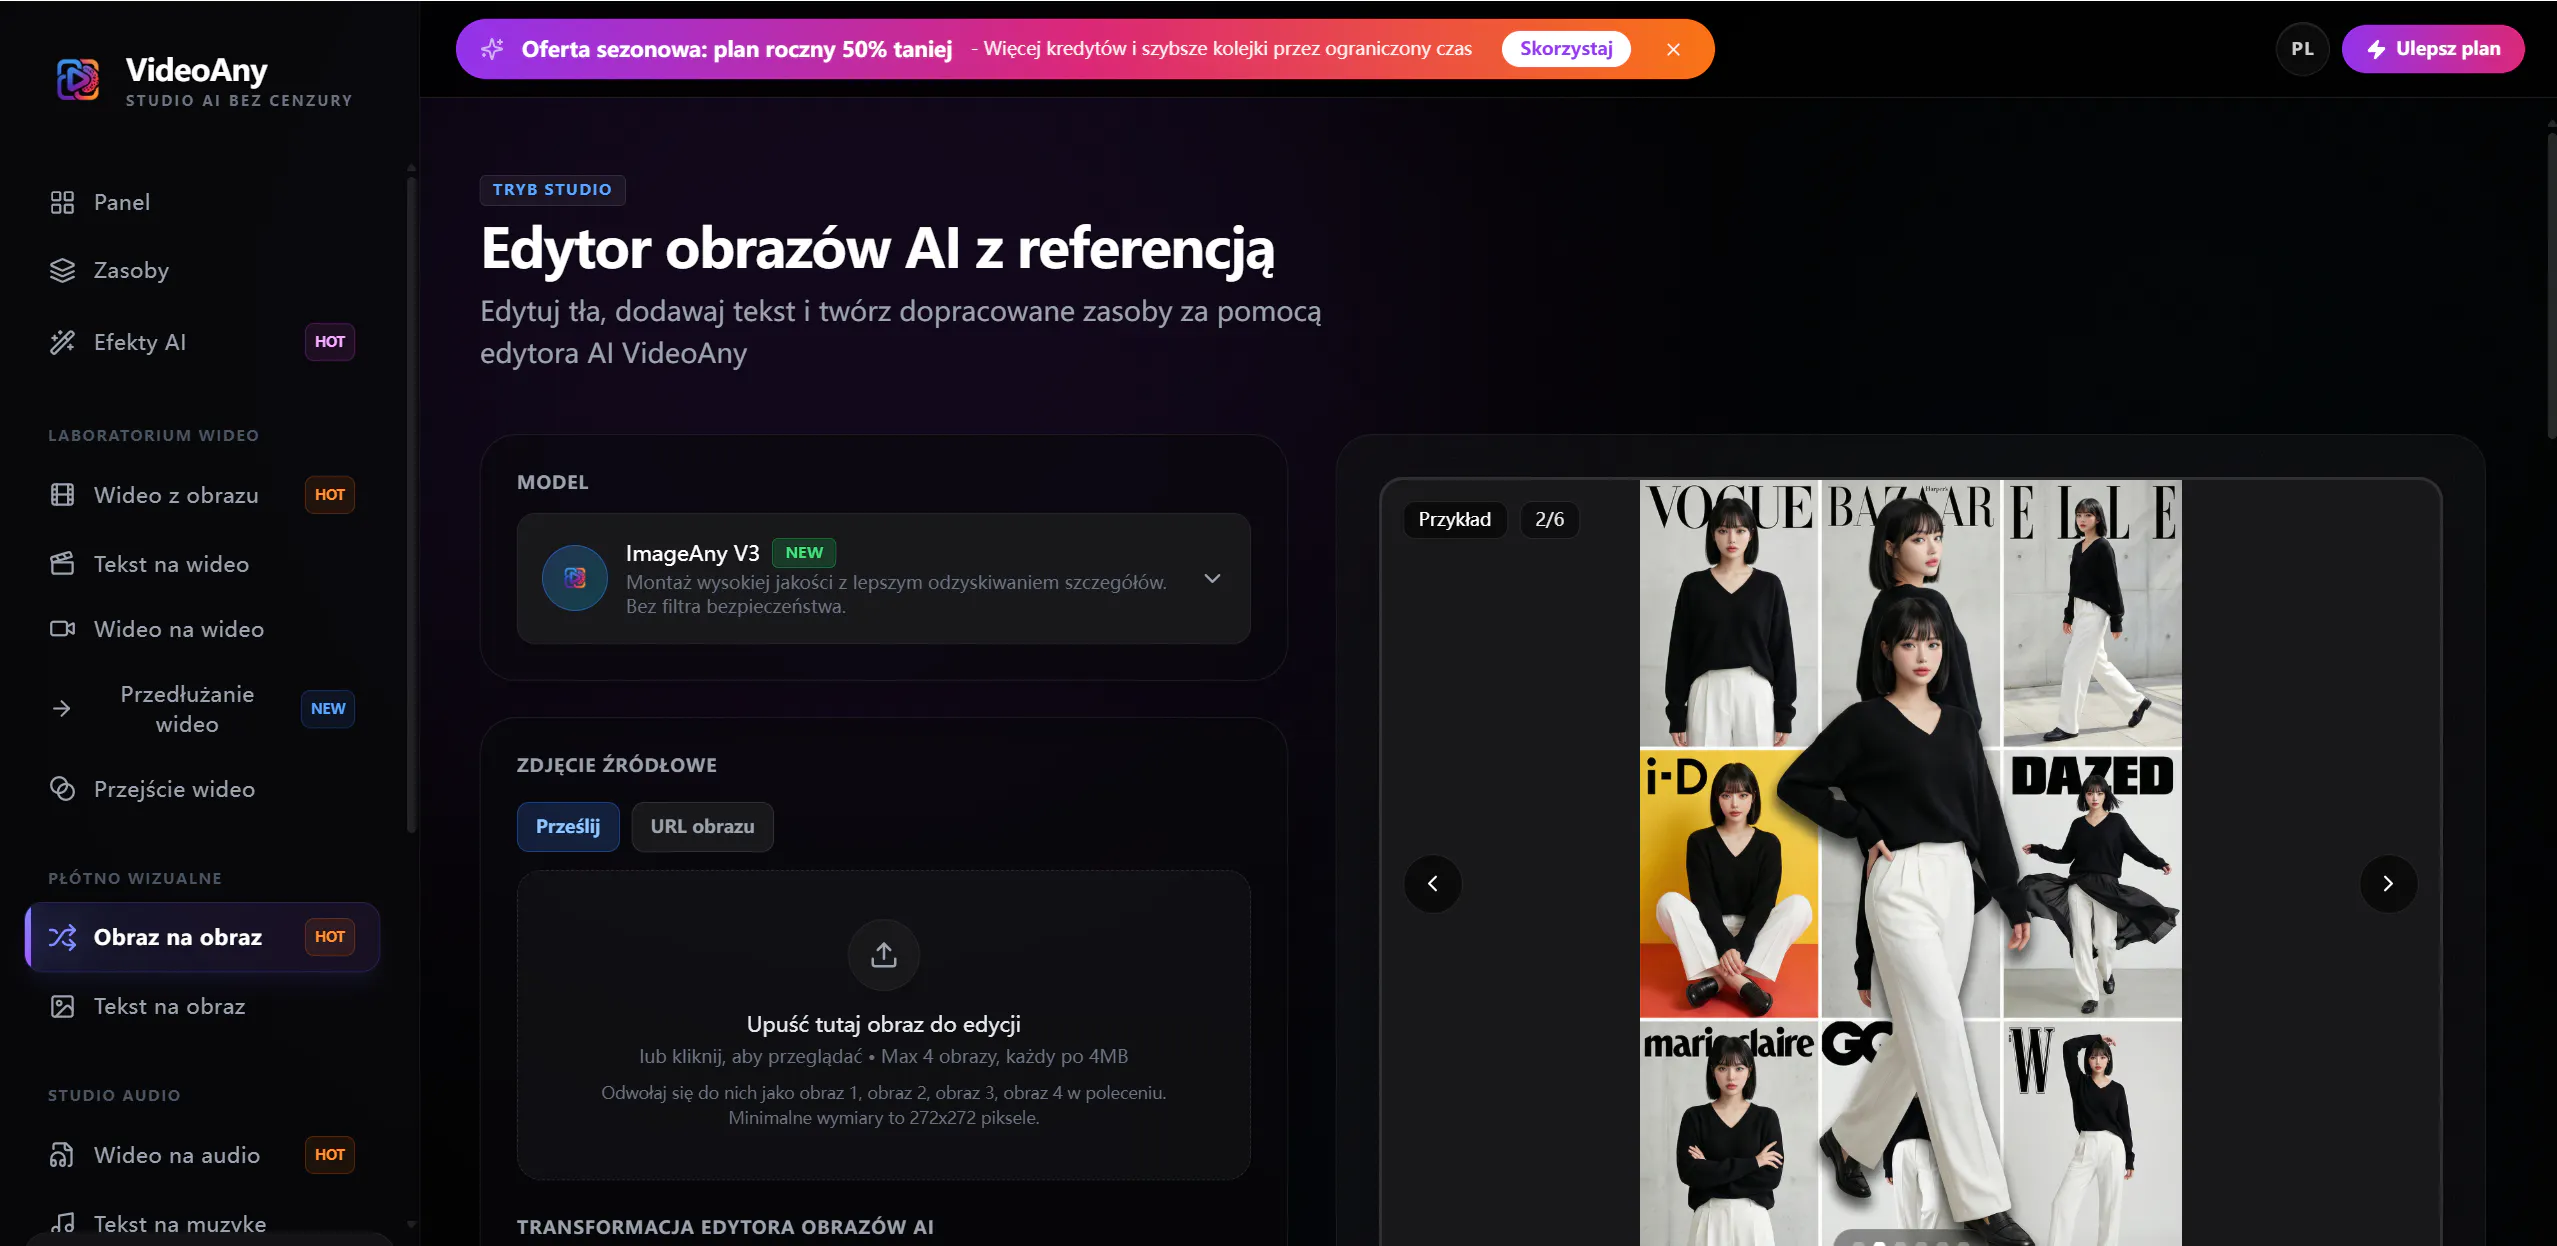Click the Ulepsz plan button
2557x1246 pixels.
point(2433,49)
